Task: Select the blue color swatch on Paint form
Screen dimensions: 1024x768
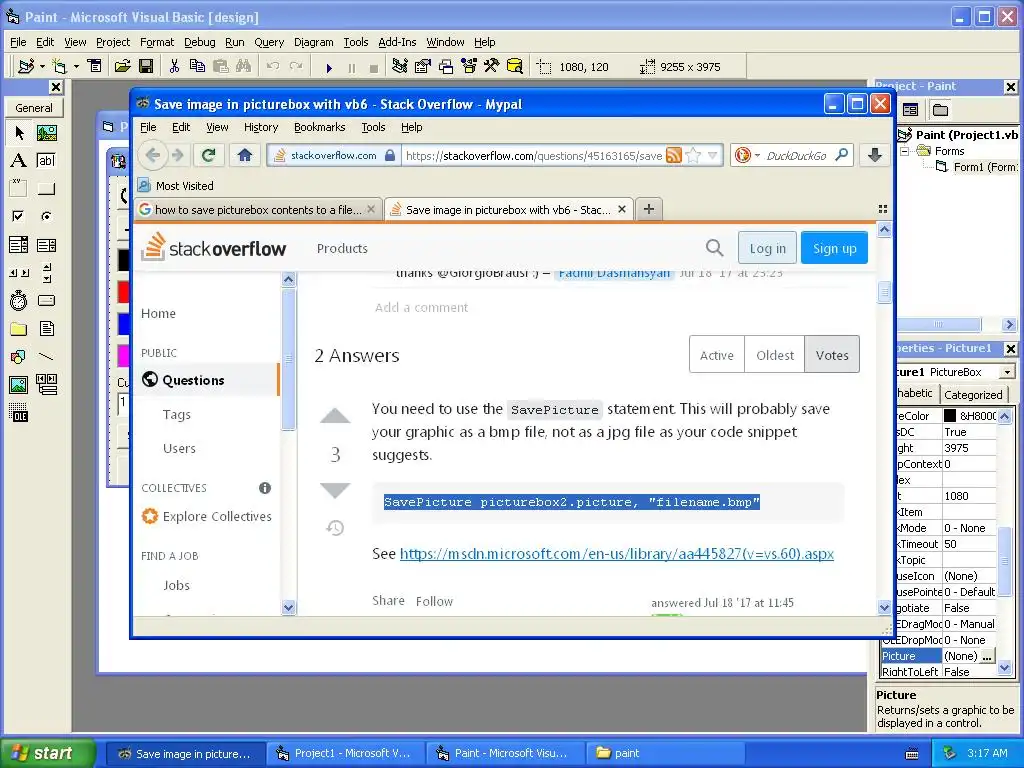Action: point(123,324)
